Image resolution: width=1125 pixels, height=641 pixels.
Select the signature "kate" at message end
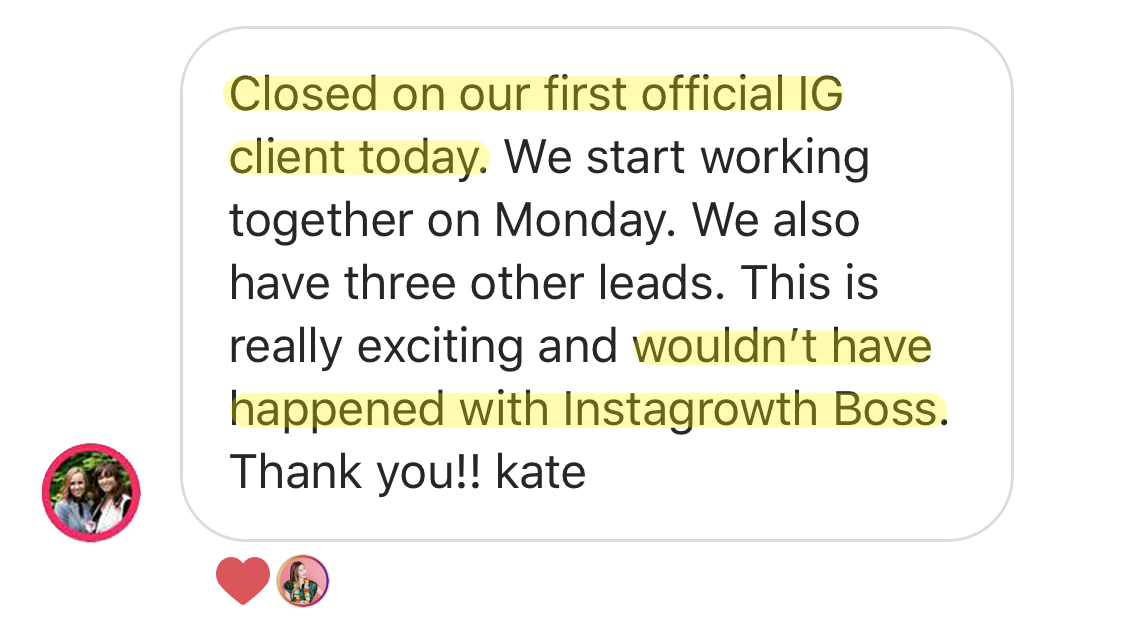[540, 473]
